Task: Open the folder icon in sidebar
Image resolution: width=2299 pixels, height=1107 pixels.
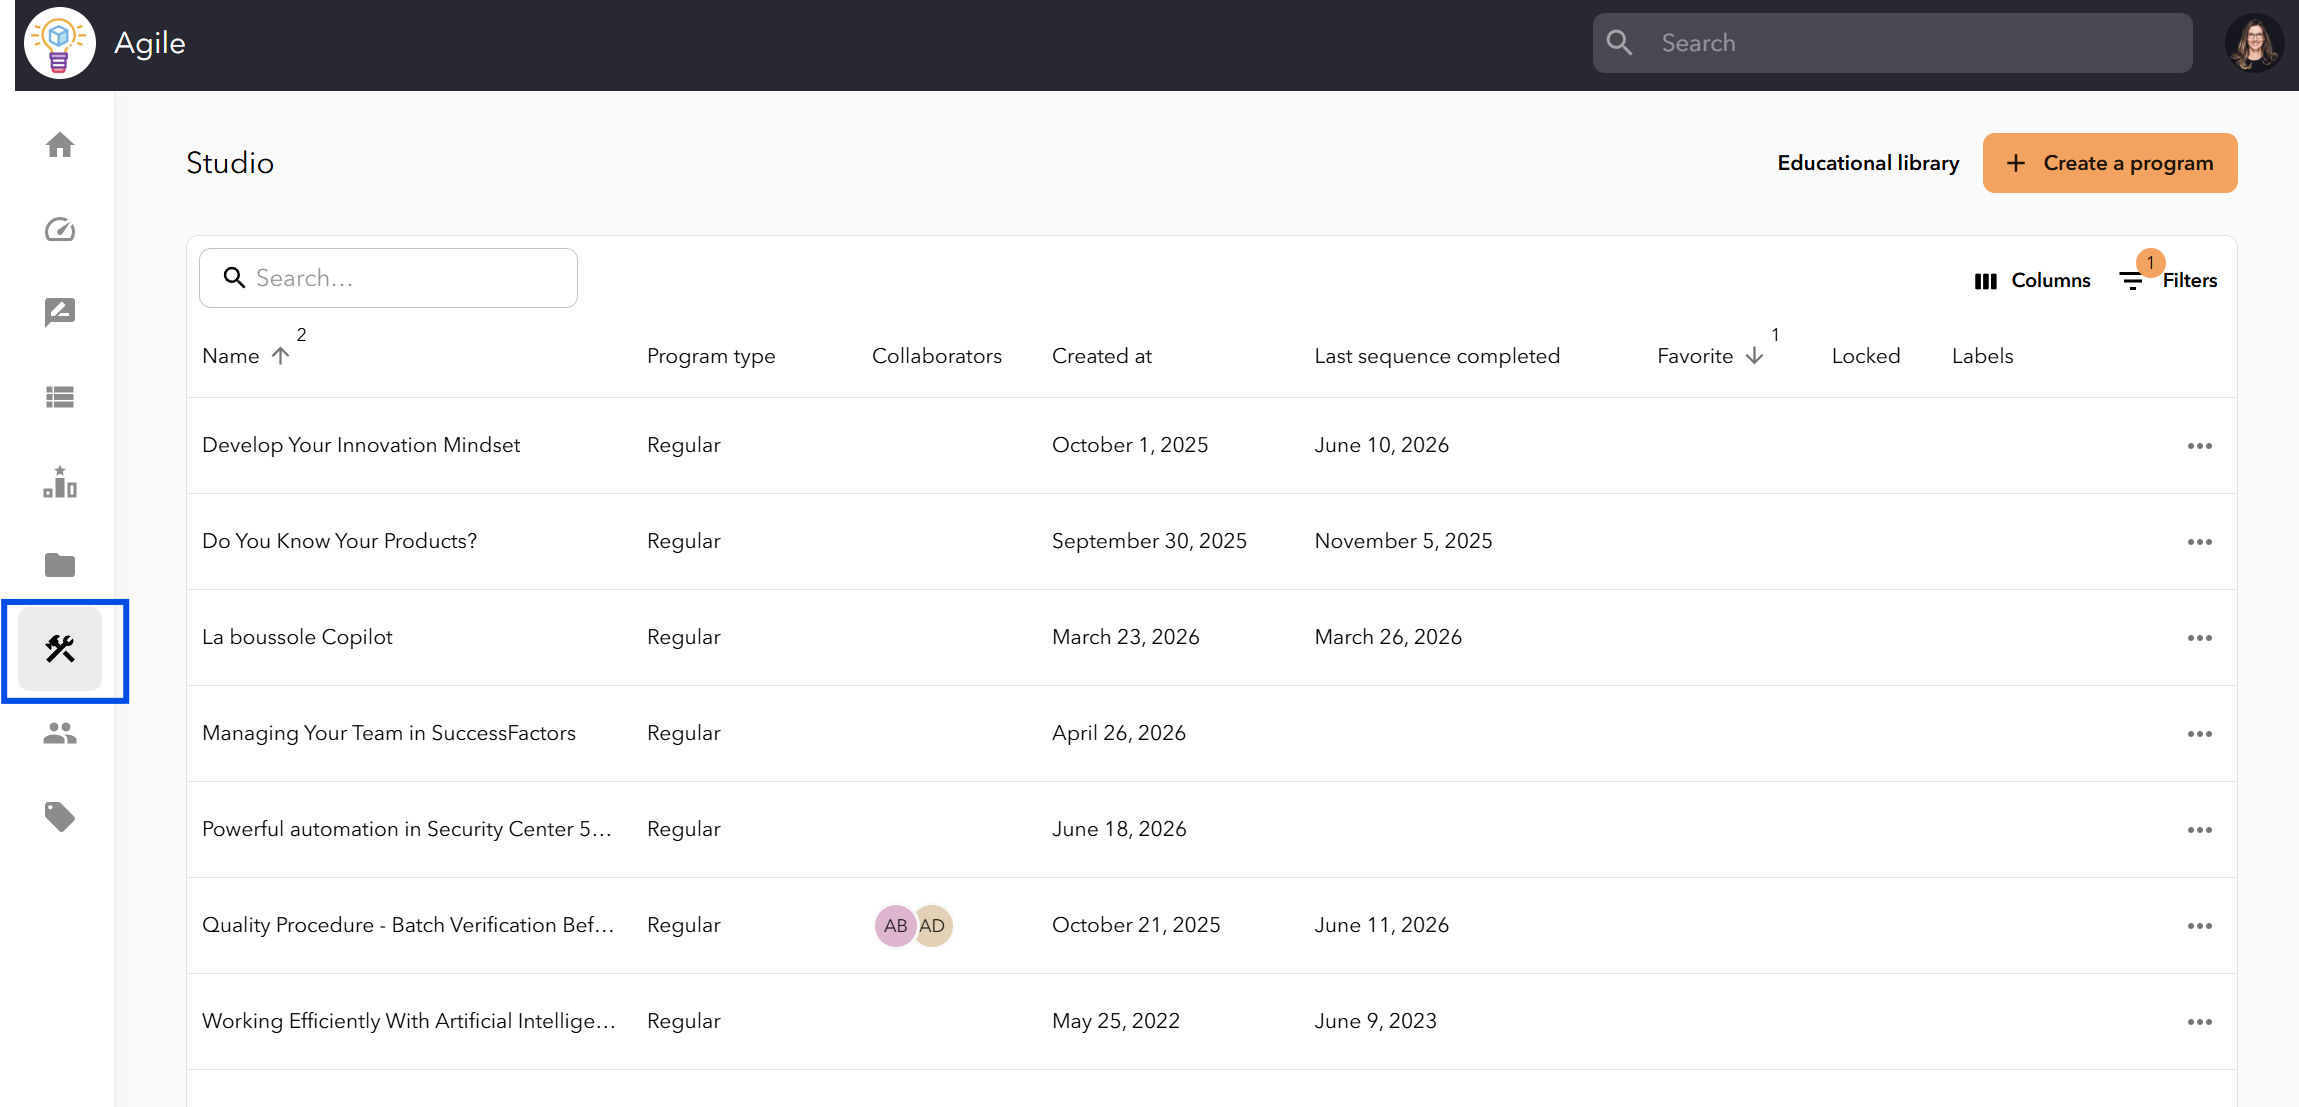Action: (x=60, y=565)
